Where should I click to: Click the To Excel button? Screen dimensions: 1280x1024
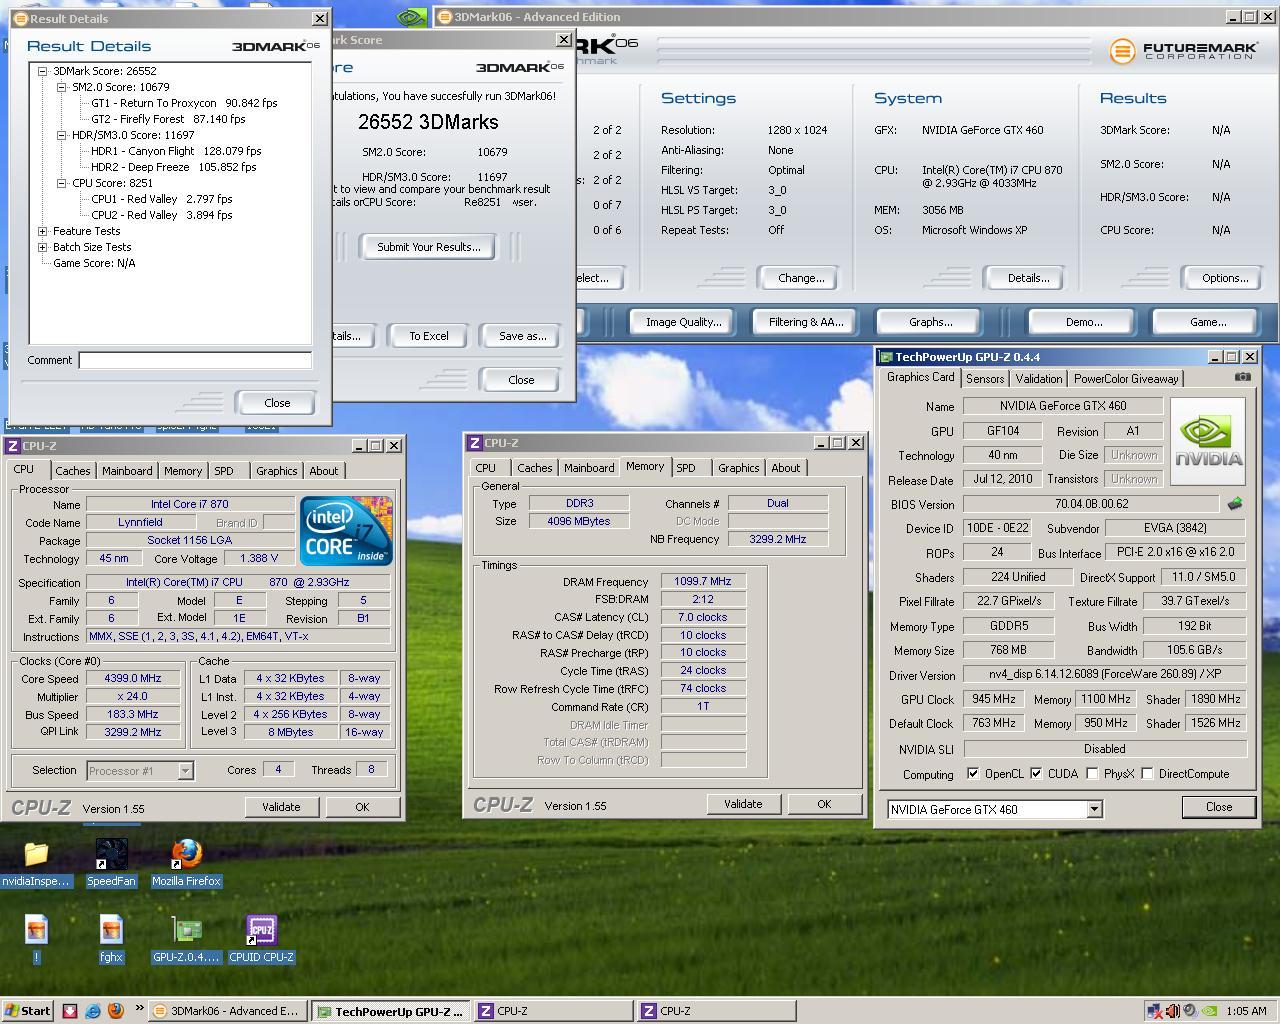429,336
